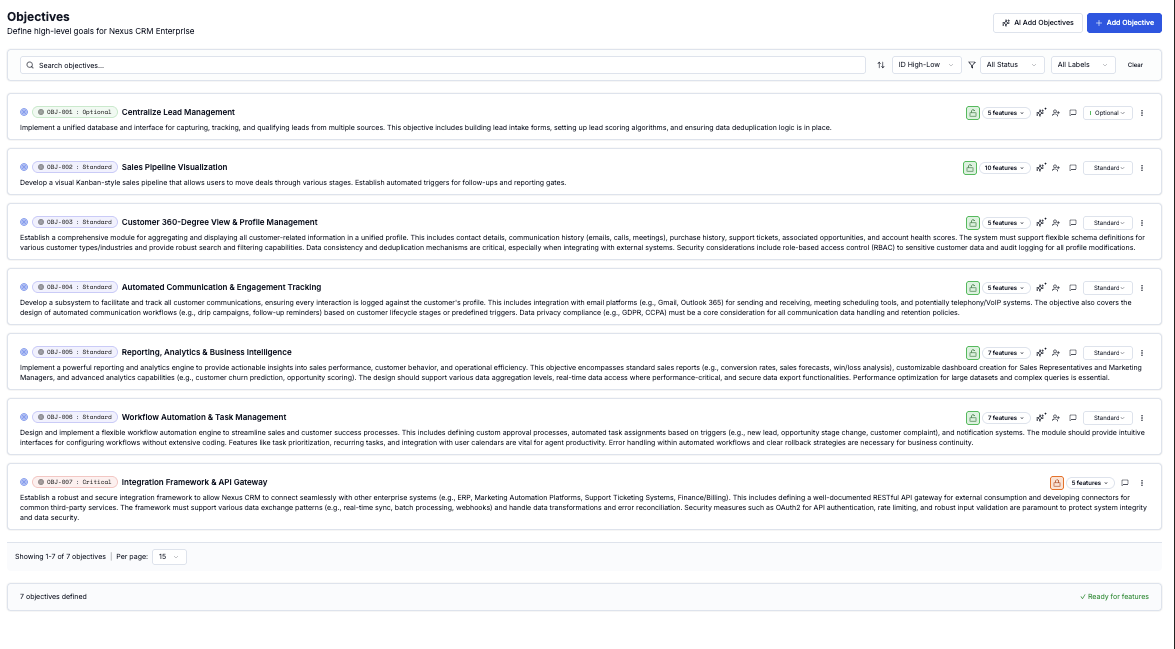Click the AI generate icon for Workflow Automation objective
The width and height of the screenshot is (1175, 649).
pos(1040,417)
